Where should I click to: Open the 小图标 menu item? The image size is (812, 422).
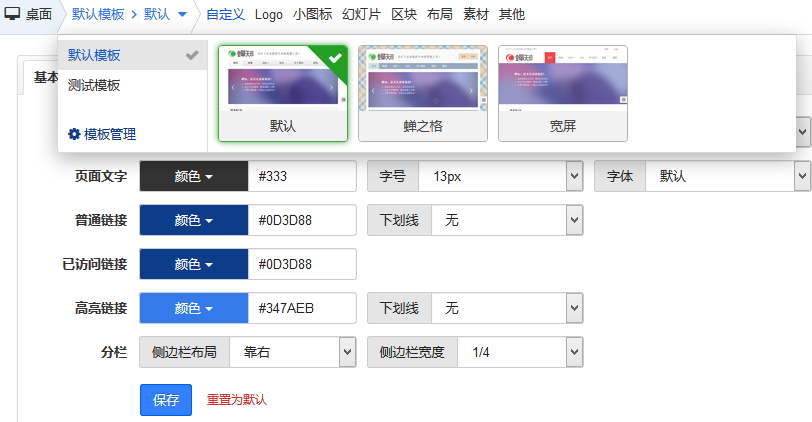pos(312,14)
